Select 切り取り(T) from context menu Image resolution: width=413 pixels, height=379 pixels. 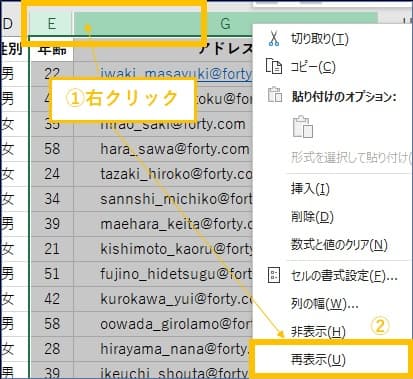tap(320, 39)
